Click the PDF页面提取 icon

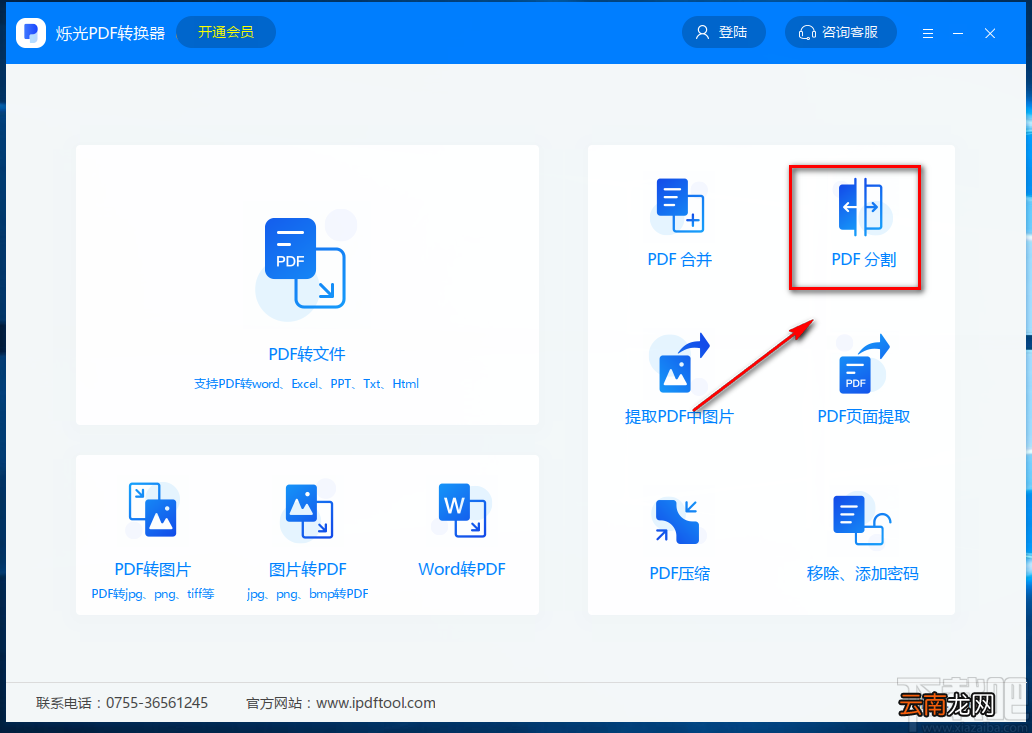click(861, 364)
